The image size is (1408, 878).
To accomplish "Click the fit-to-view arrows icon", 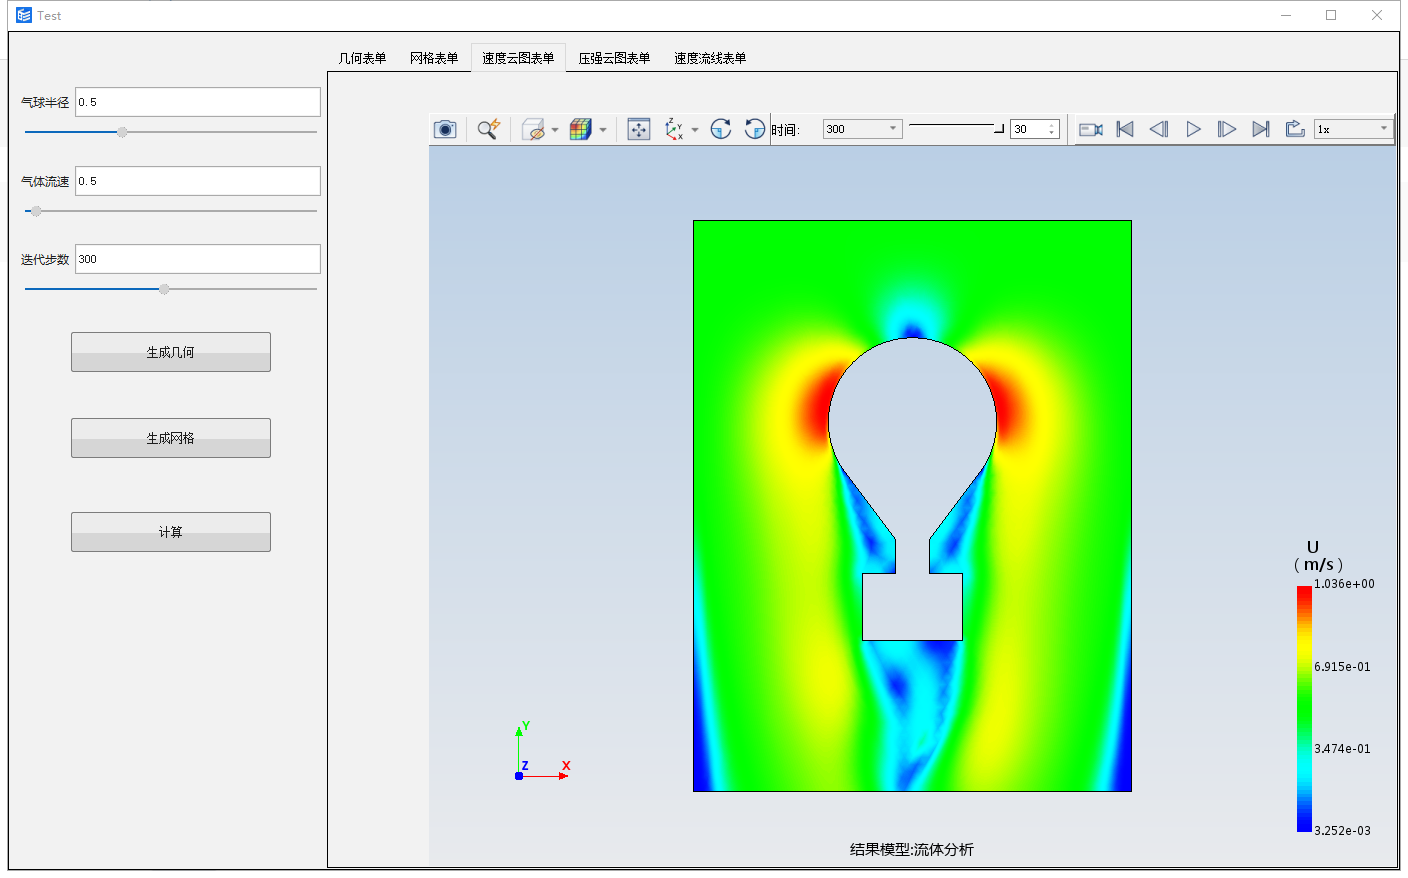I will tap(639, 129).
